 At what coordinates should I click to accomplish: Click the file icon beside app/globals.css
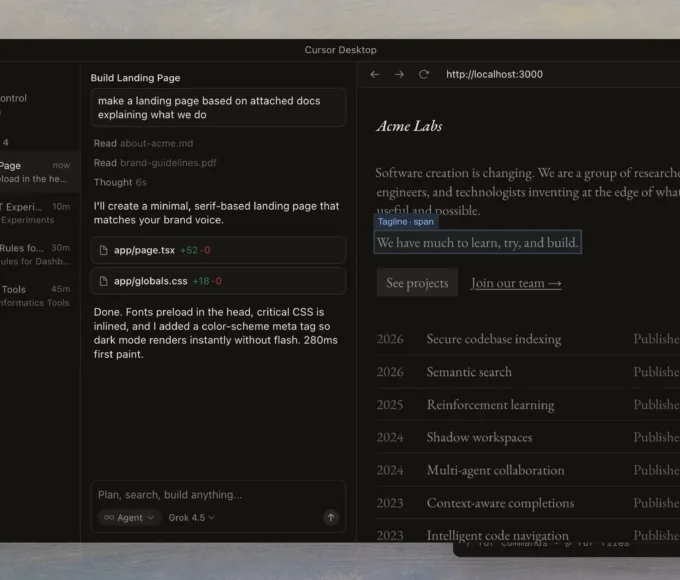[103, 281]
